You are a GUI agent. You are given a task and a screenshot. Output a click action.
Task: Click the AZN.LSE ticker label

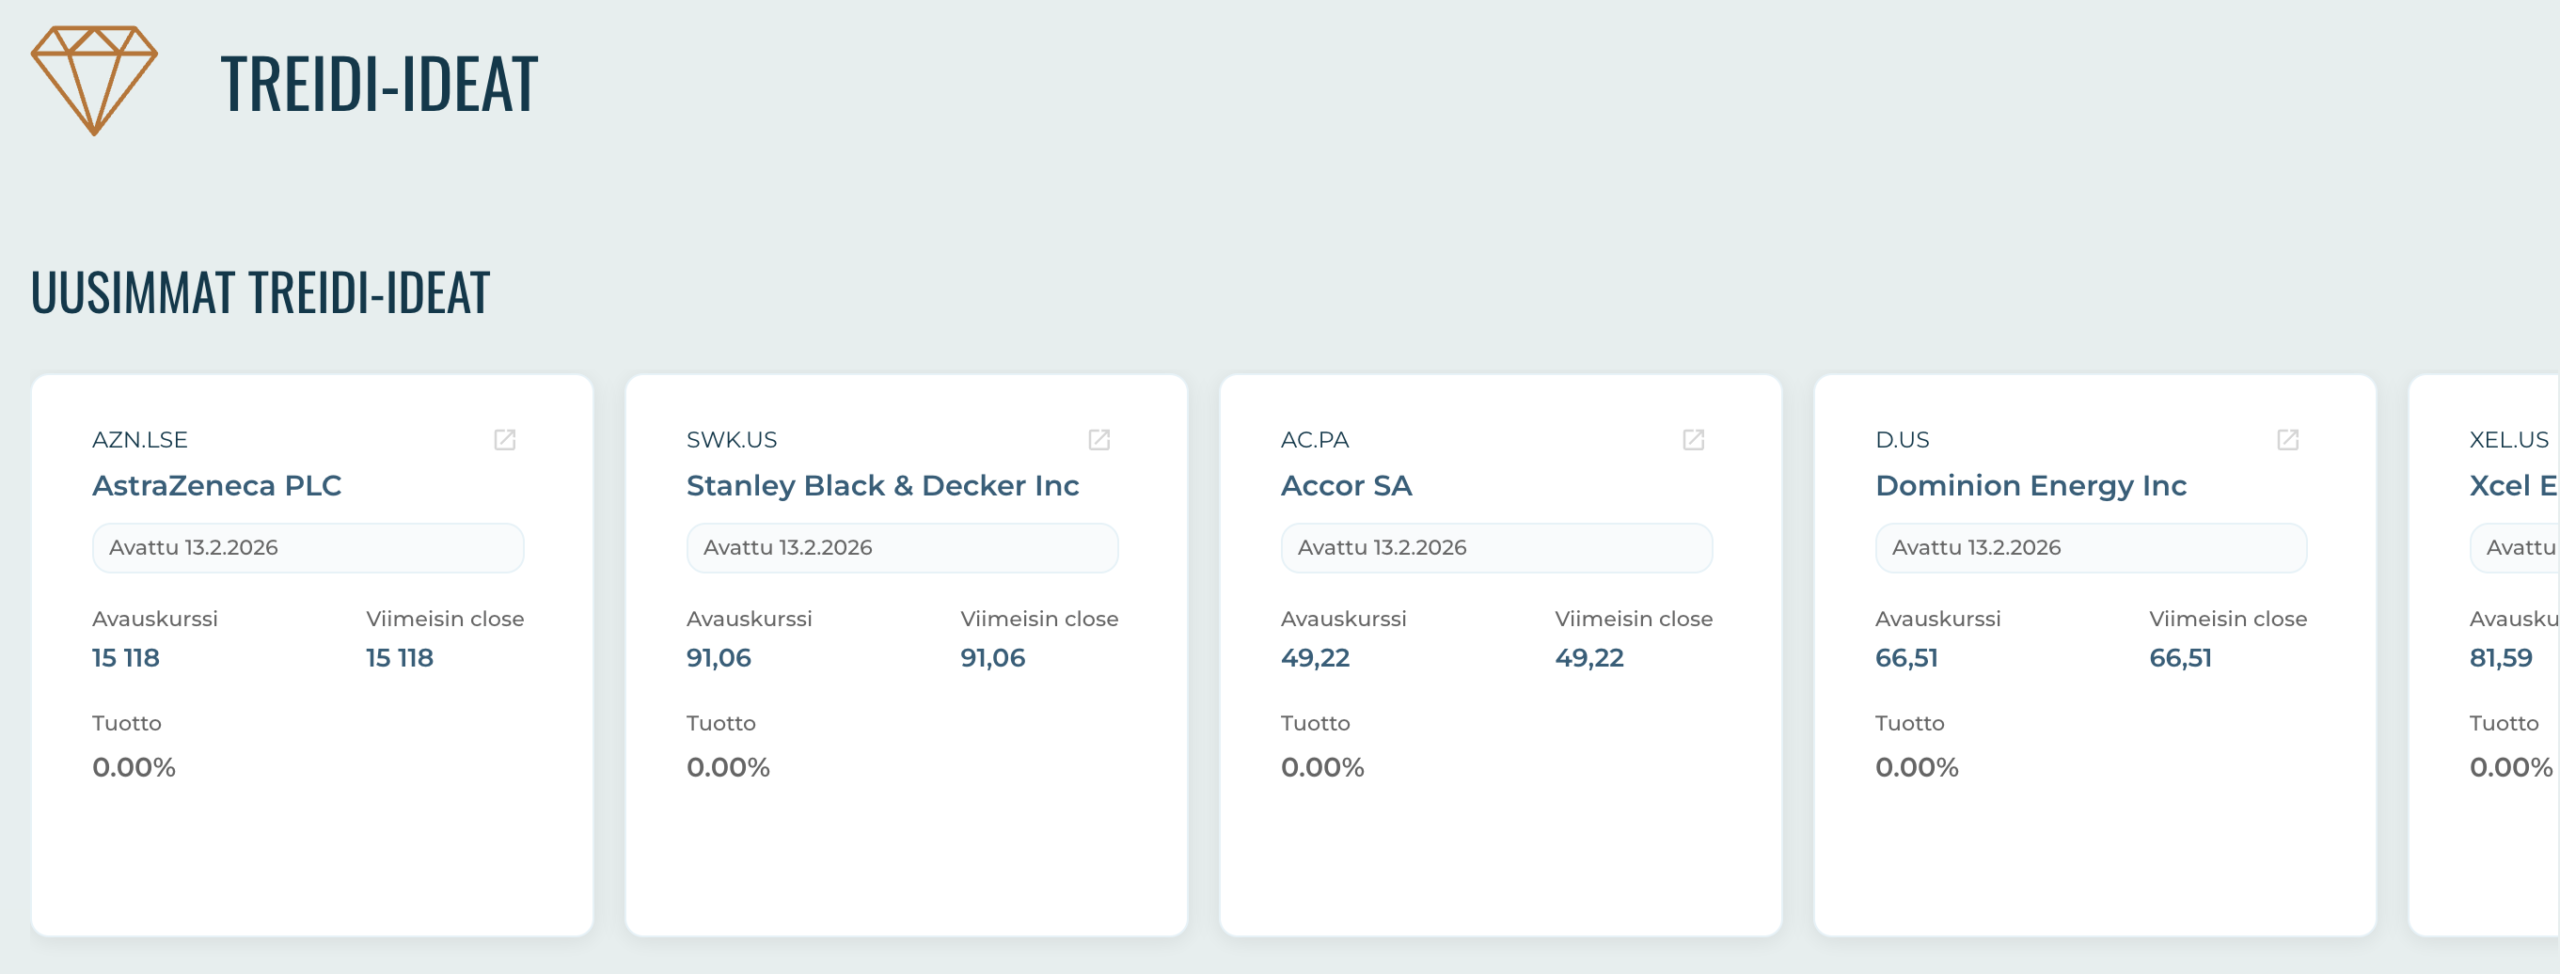coord(140,440)
